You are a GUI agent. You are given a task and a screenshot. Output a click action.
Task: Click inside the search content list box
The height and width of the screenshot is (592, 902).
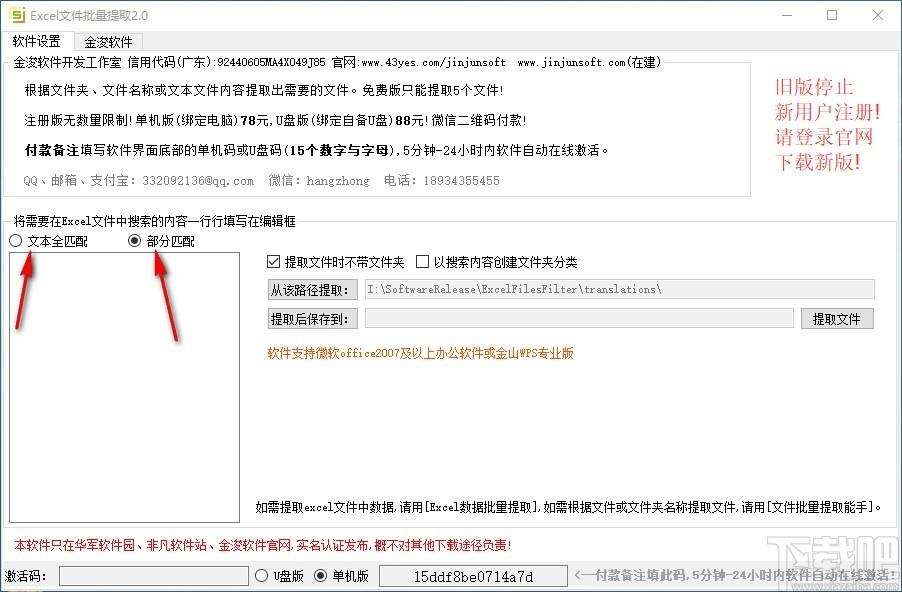pos(124,387)
